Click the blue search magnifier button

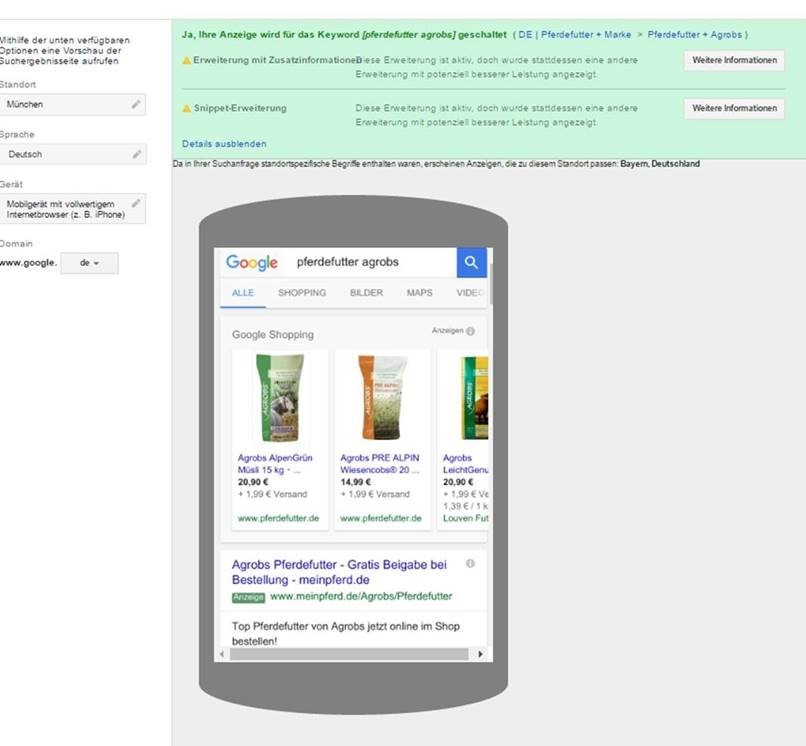click(x=471, y=262)
